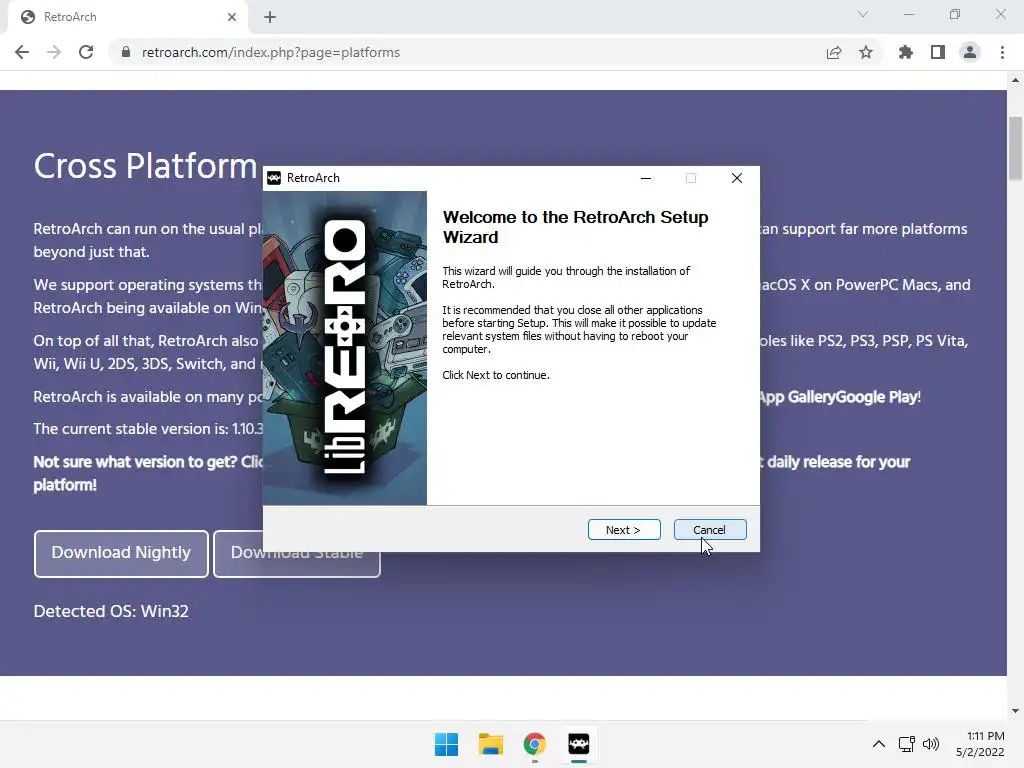Click 'Detected OS: Win32' text

tap(111, 611)
